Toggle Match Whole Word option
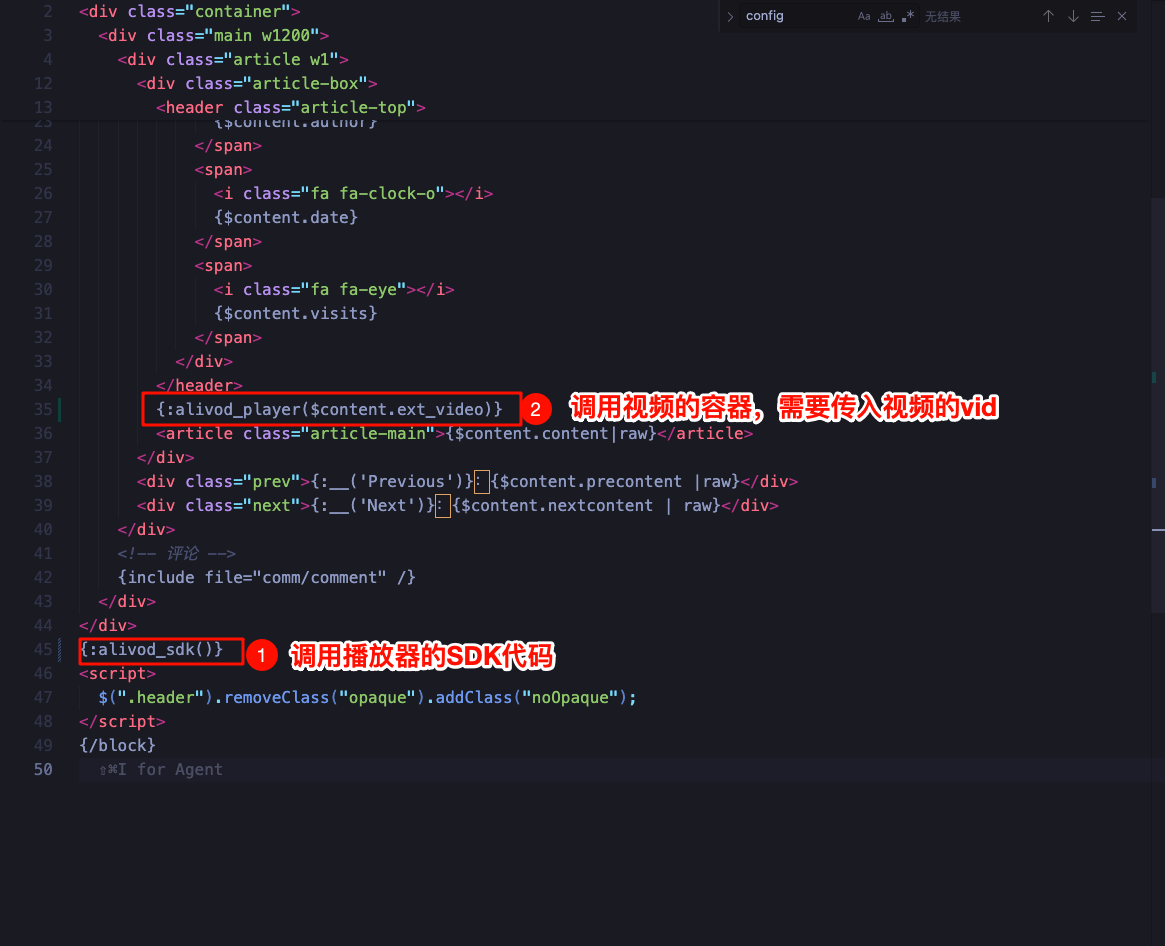The width and height of the screenshot is (1165, 946). 886,16
